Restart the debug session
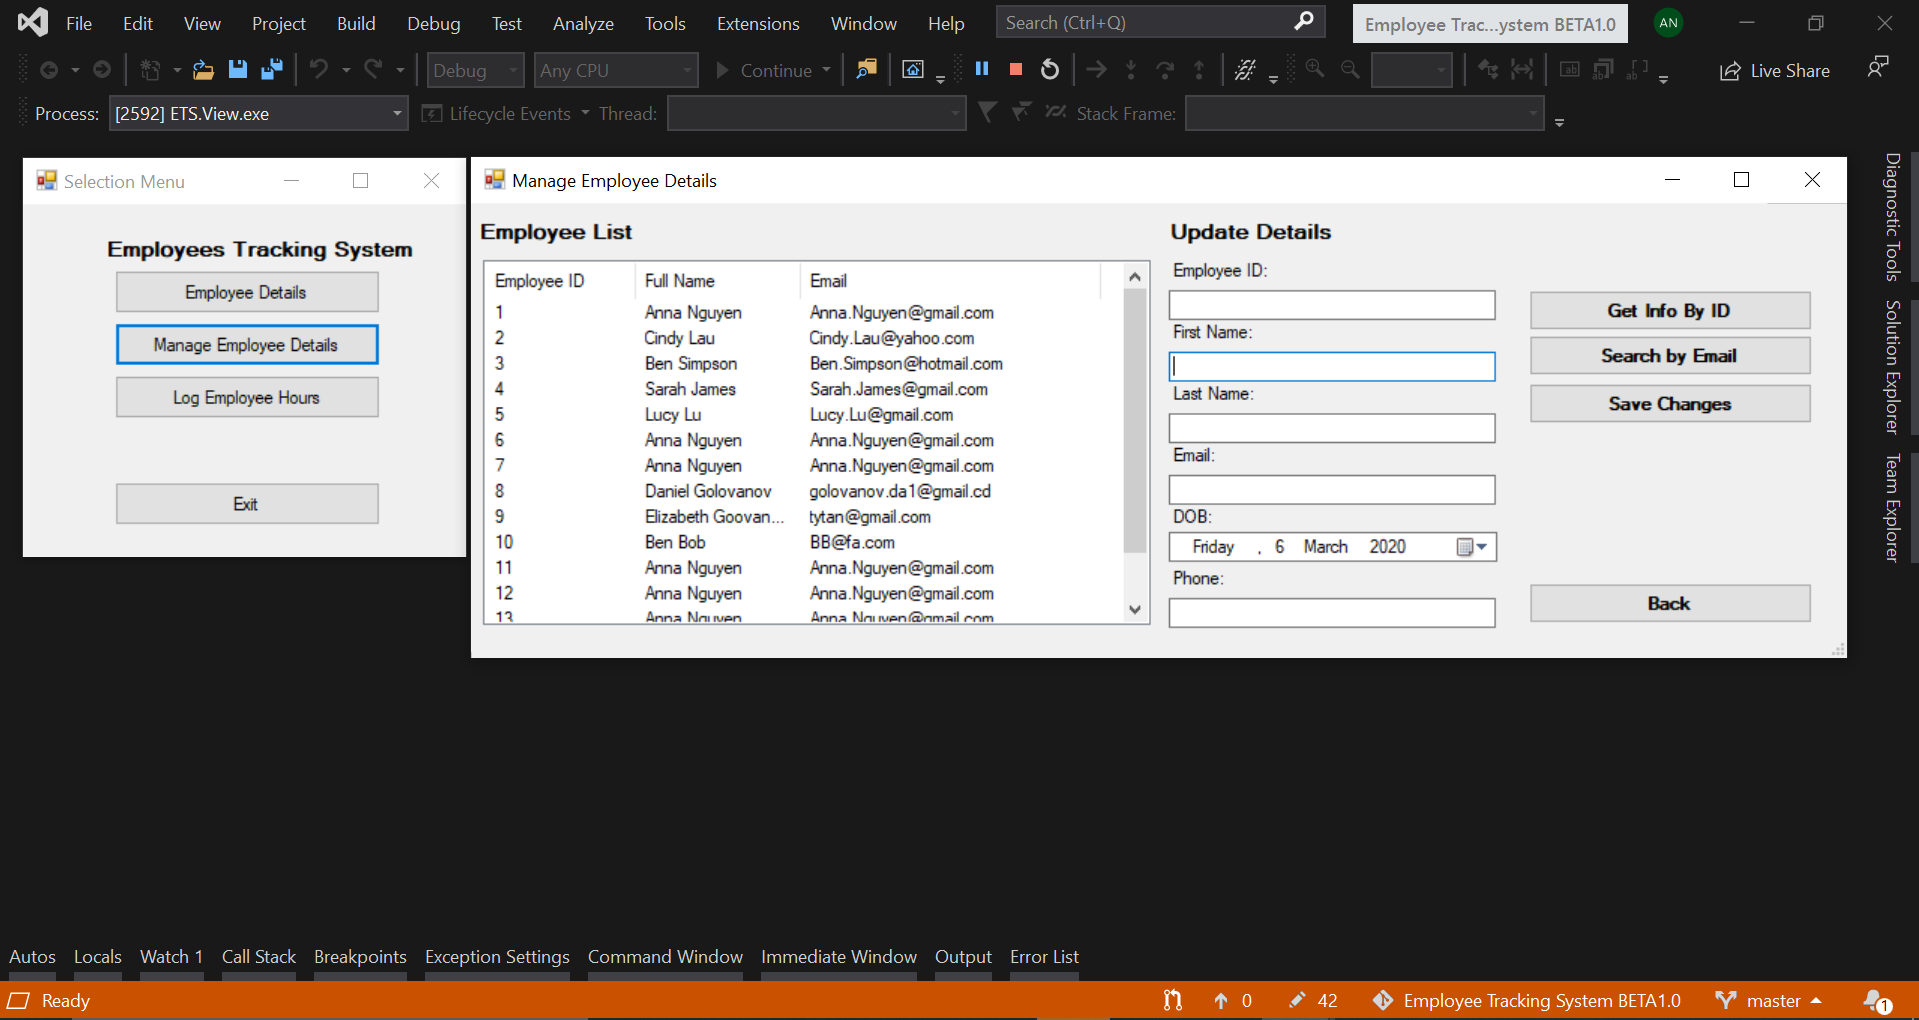The height and width of the screenshot is (1020, 1919). pyautogui.click(x=1050, y=69)
